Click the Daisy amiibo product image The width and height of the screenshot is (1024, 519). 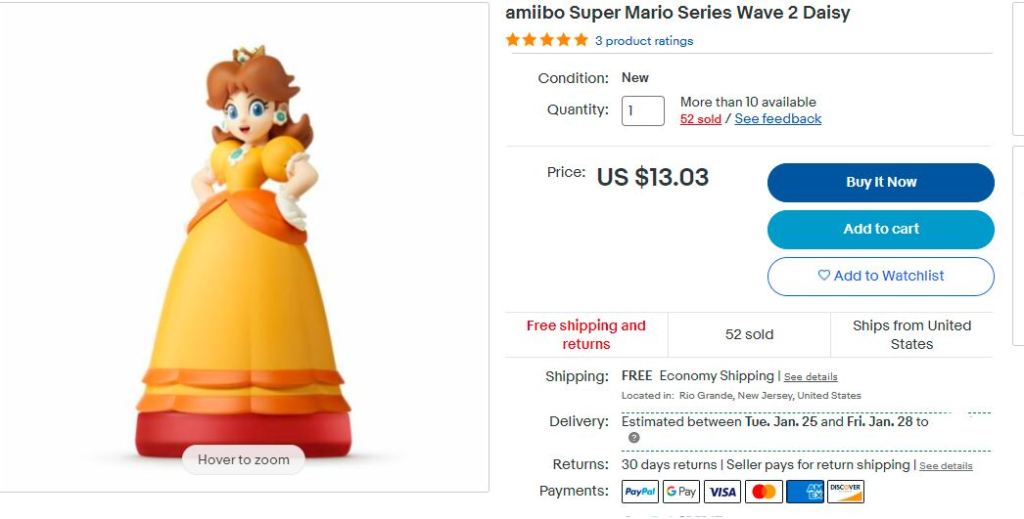click(244, 240)
